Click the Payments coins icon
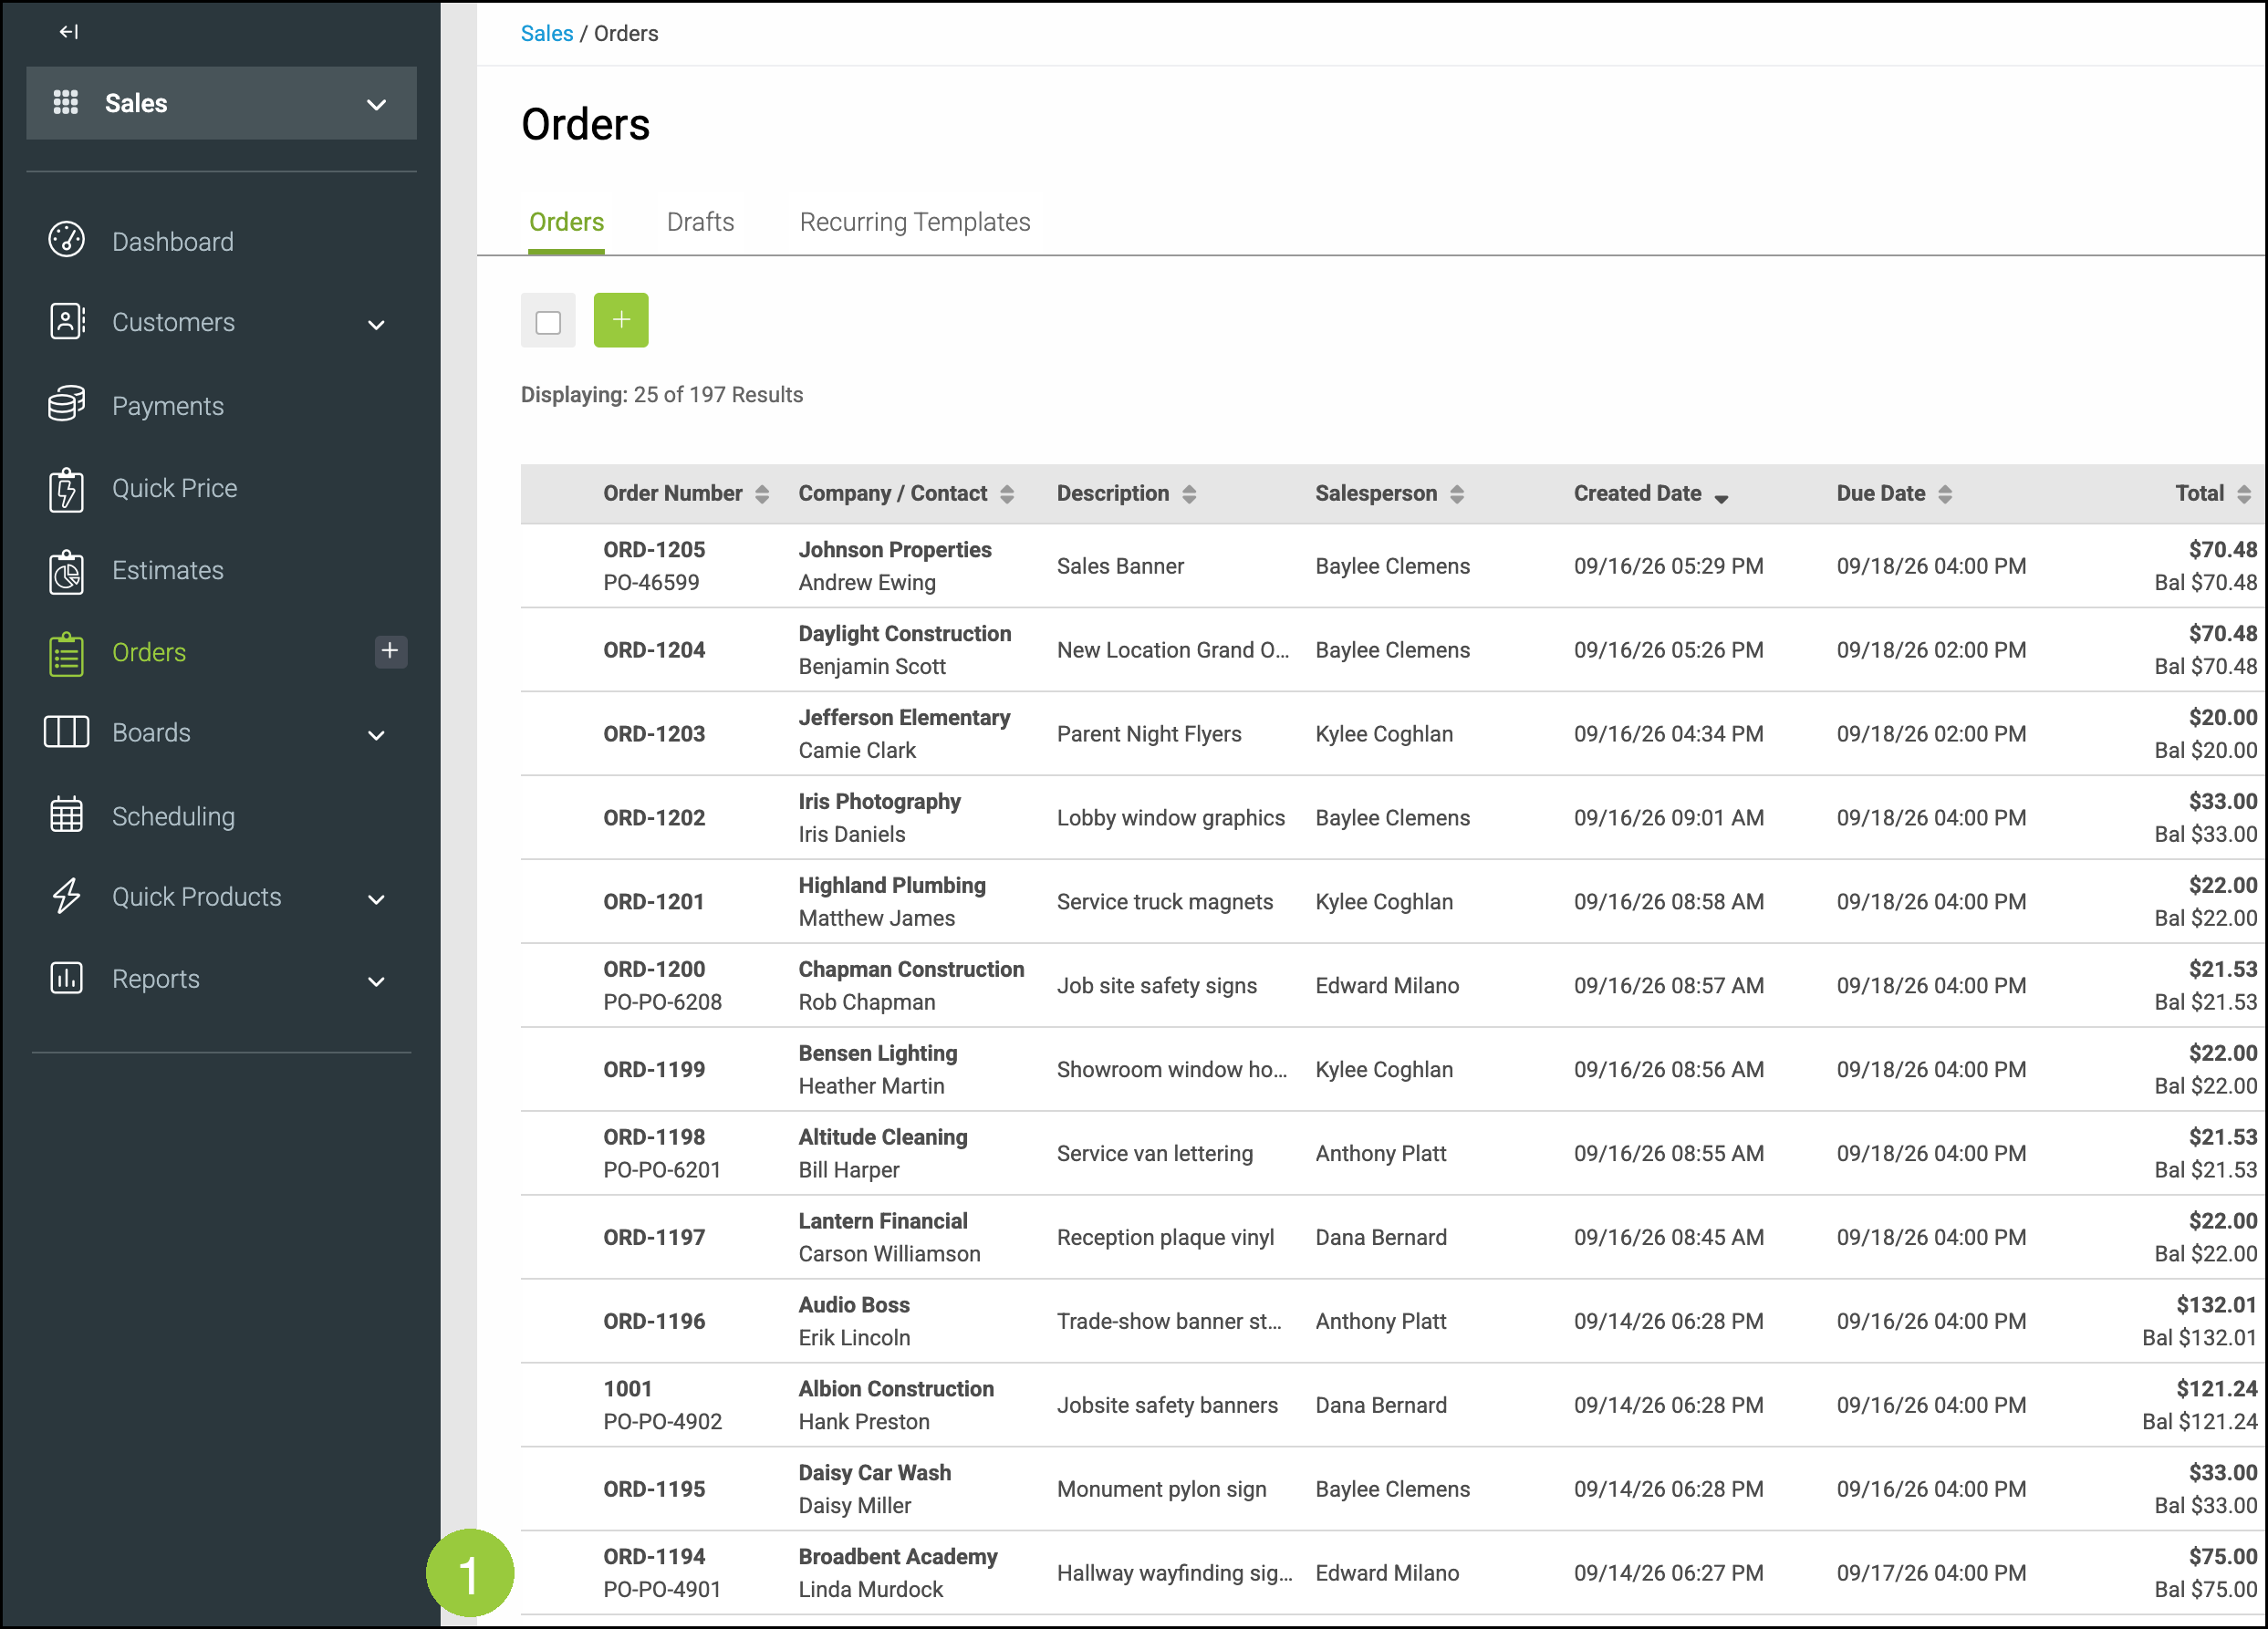 coord(66,405)
